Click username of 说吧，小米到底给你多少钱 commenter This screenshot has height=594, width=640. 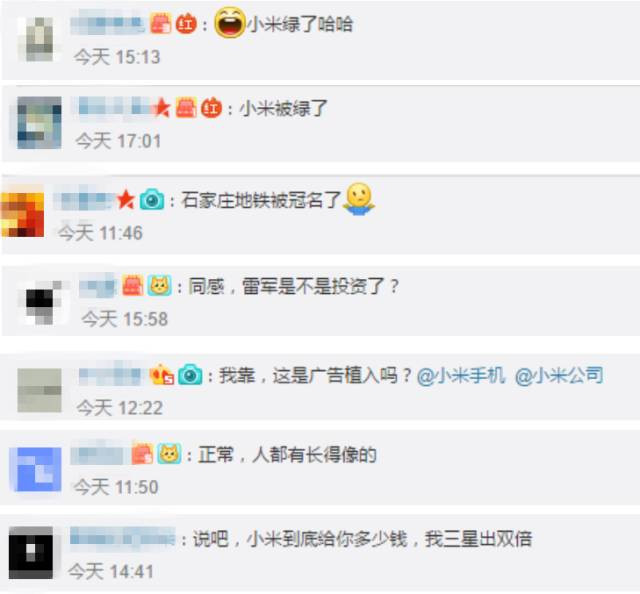[122, 537]
